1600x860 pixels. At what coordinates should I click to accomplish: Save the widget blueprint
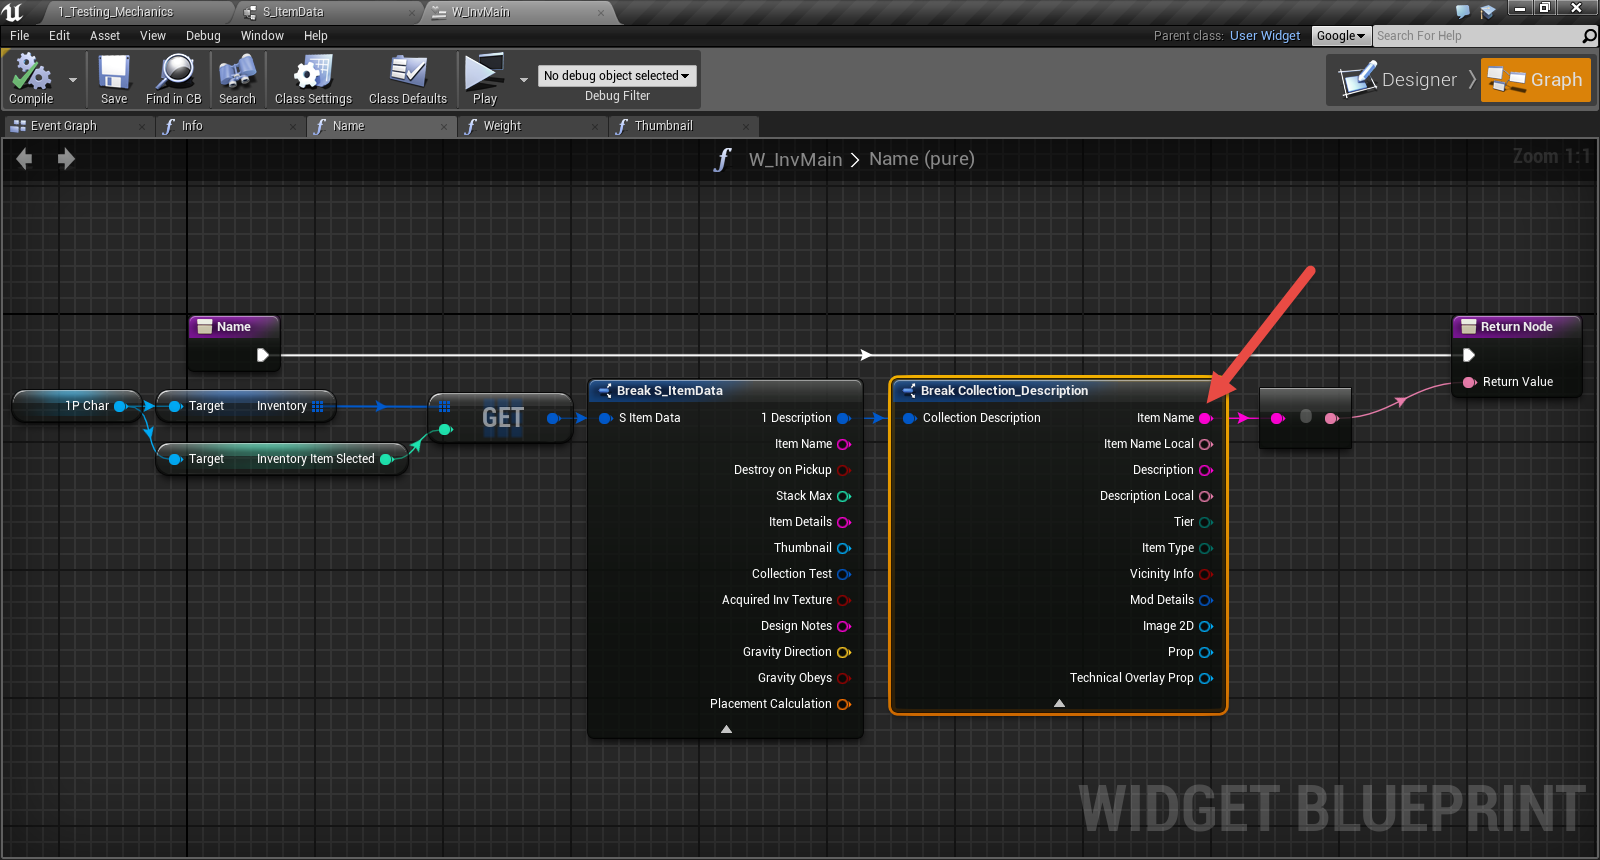pyautogui.click(x=114, y=79)
